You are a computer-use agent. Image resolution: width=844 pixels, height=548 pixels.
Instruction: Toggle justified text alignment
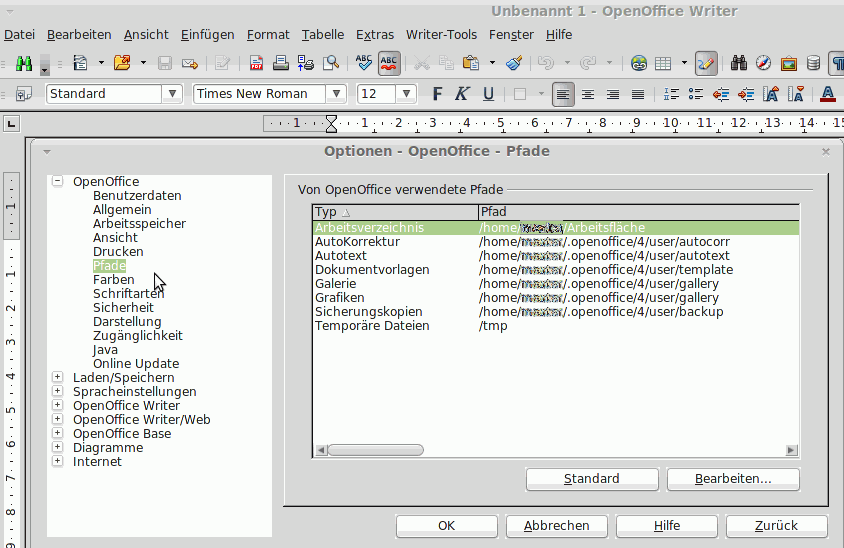[637, 94]
